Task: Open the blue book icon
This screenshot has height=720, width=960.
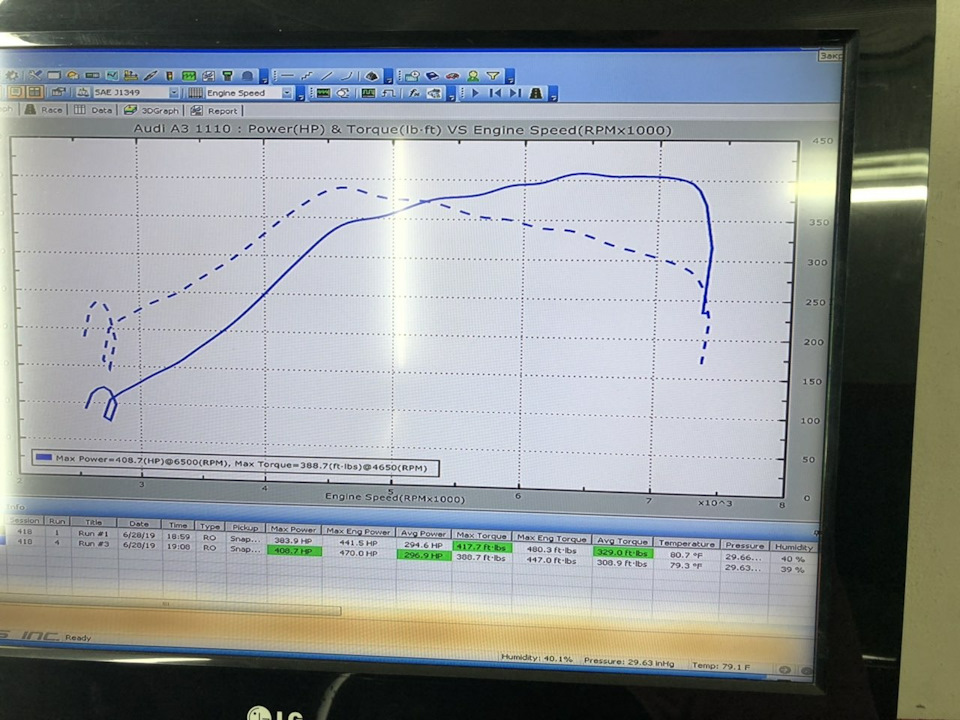Action: 433,76
